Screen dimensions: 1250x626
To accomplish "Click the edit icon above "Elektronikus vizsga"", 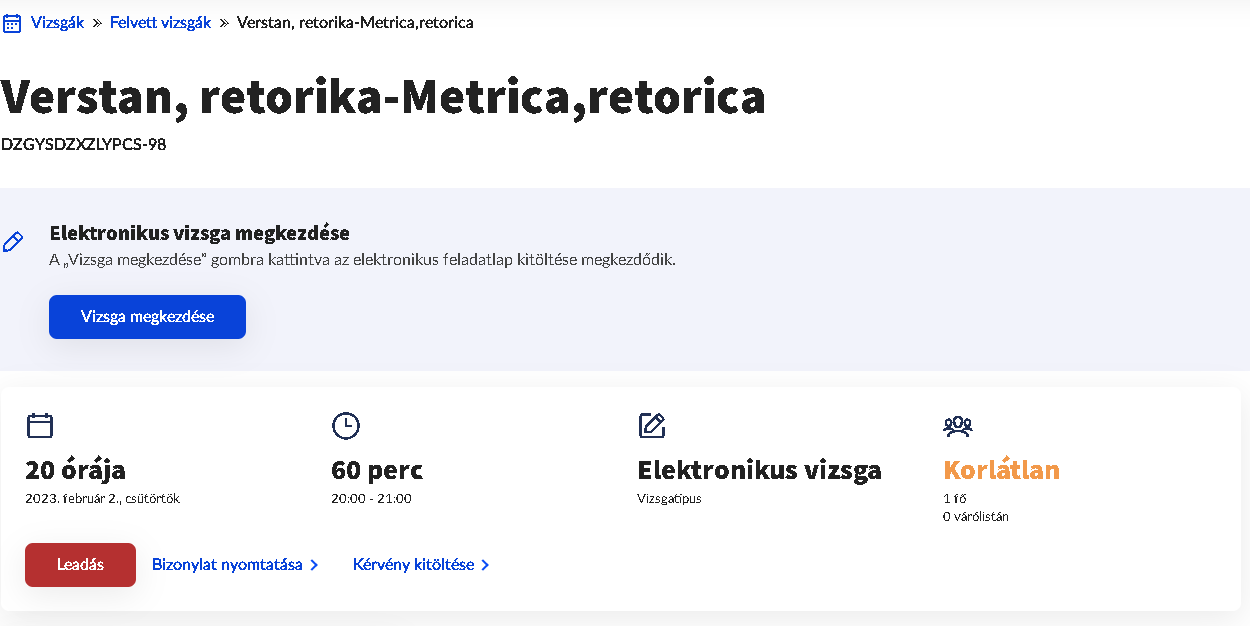I will click(652, 426).
